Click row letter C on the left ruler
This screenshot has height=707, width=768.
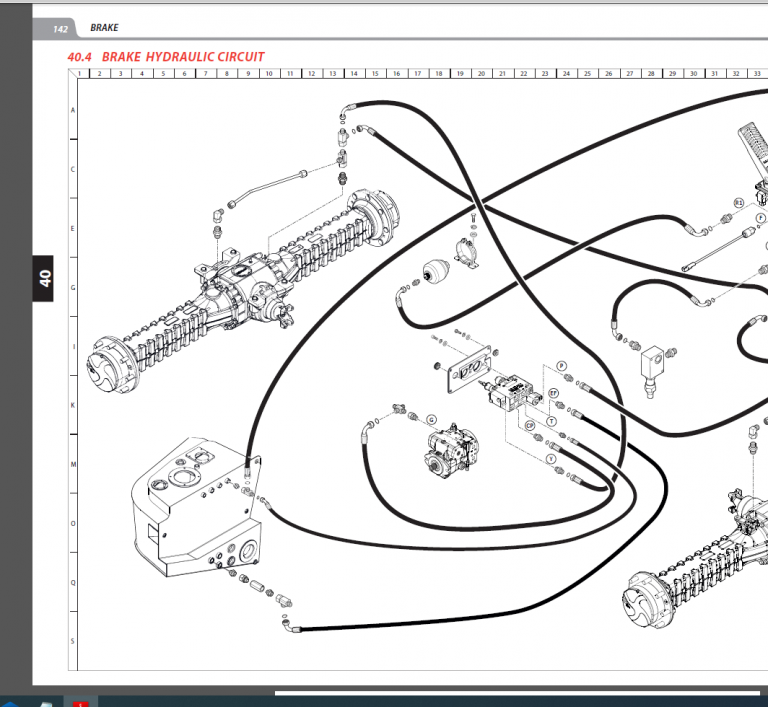(x=73, y=170)
